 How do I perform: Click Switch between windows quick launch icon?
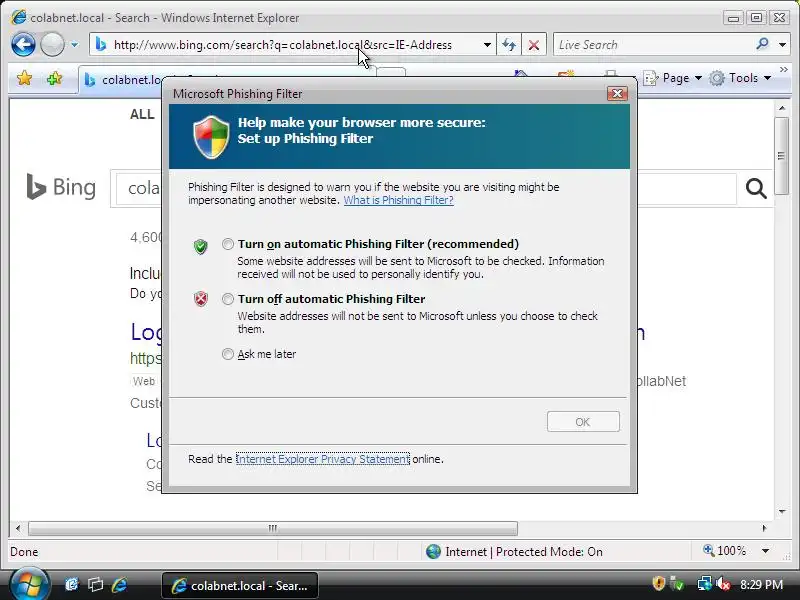coord(95,585)
